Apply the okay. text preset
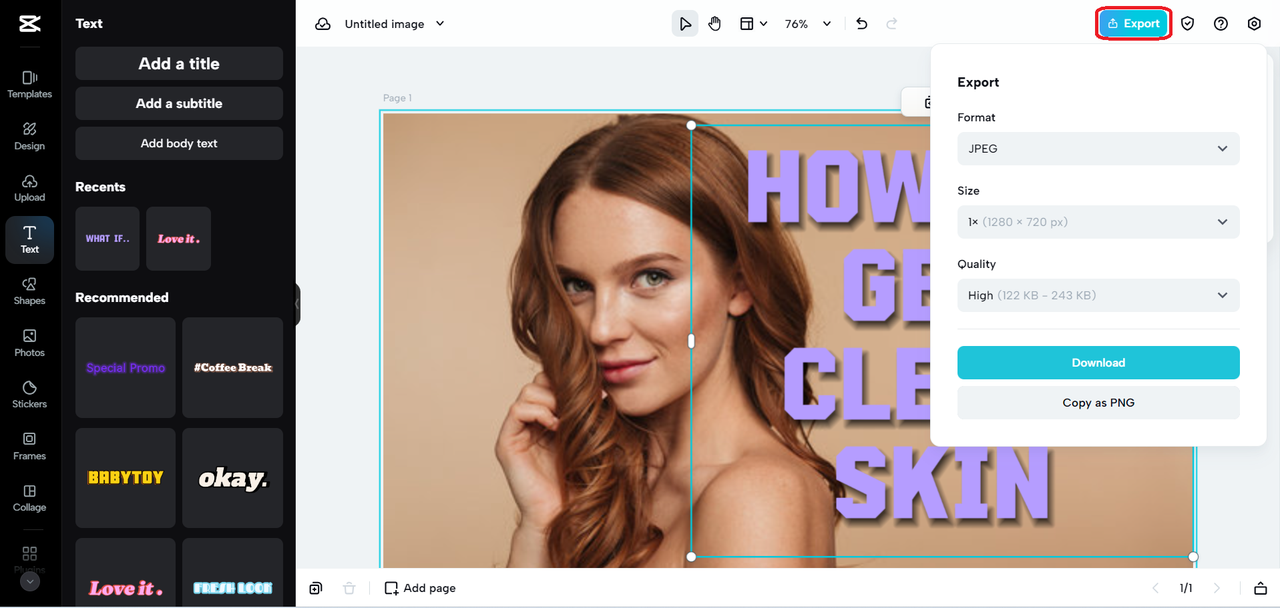The width and height of the screenshot is (1280, 608). (x=232, y=478)
